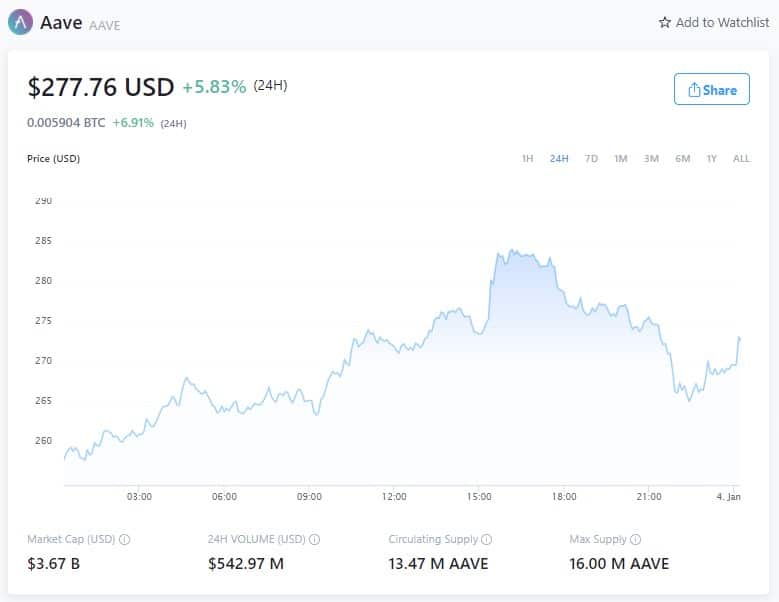
Task: Click the 24H VOLUME (USD) label
Action: (x=256, y=539)
